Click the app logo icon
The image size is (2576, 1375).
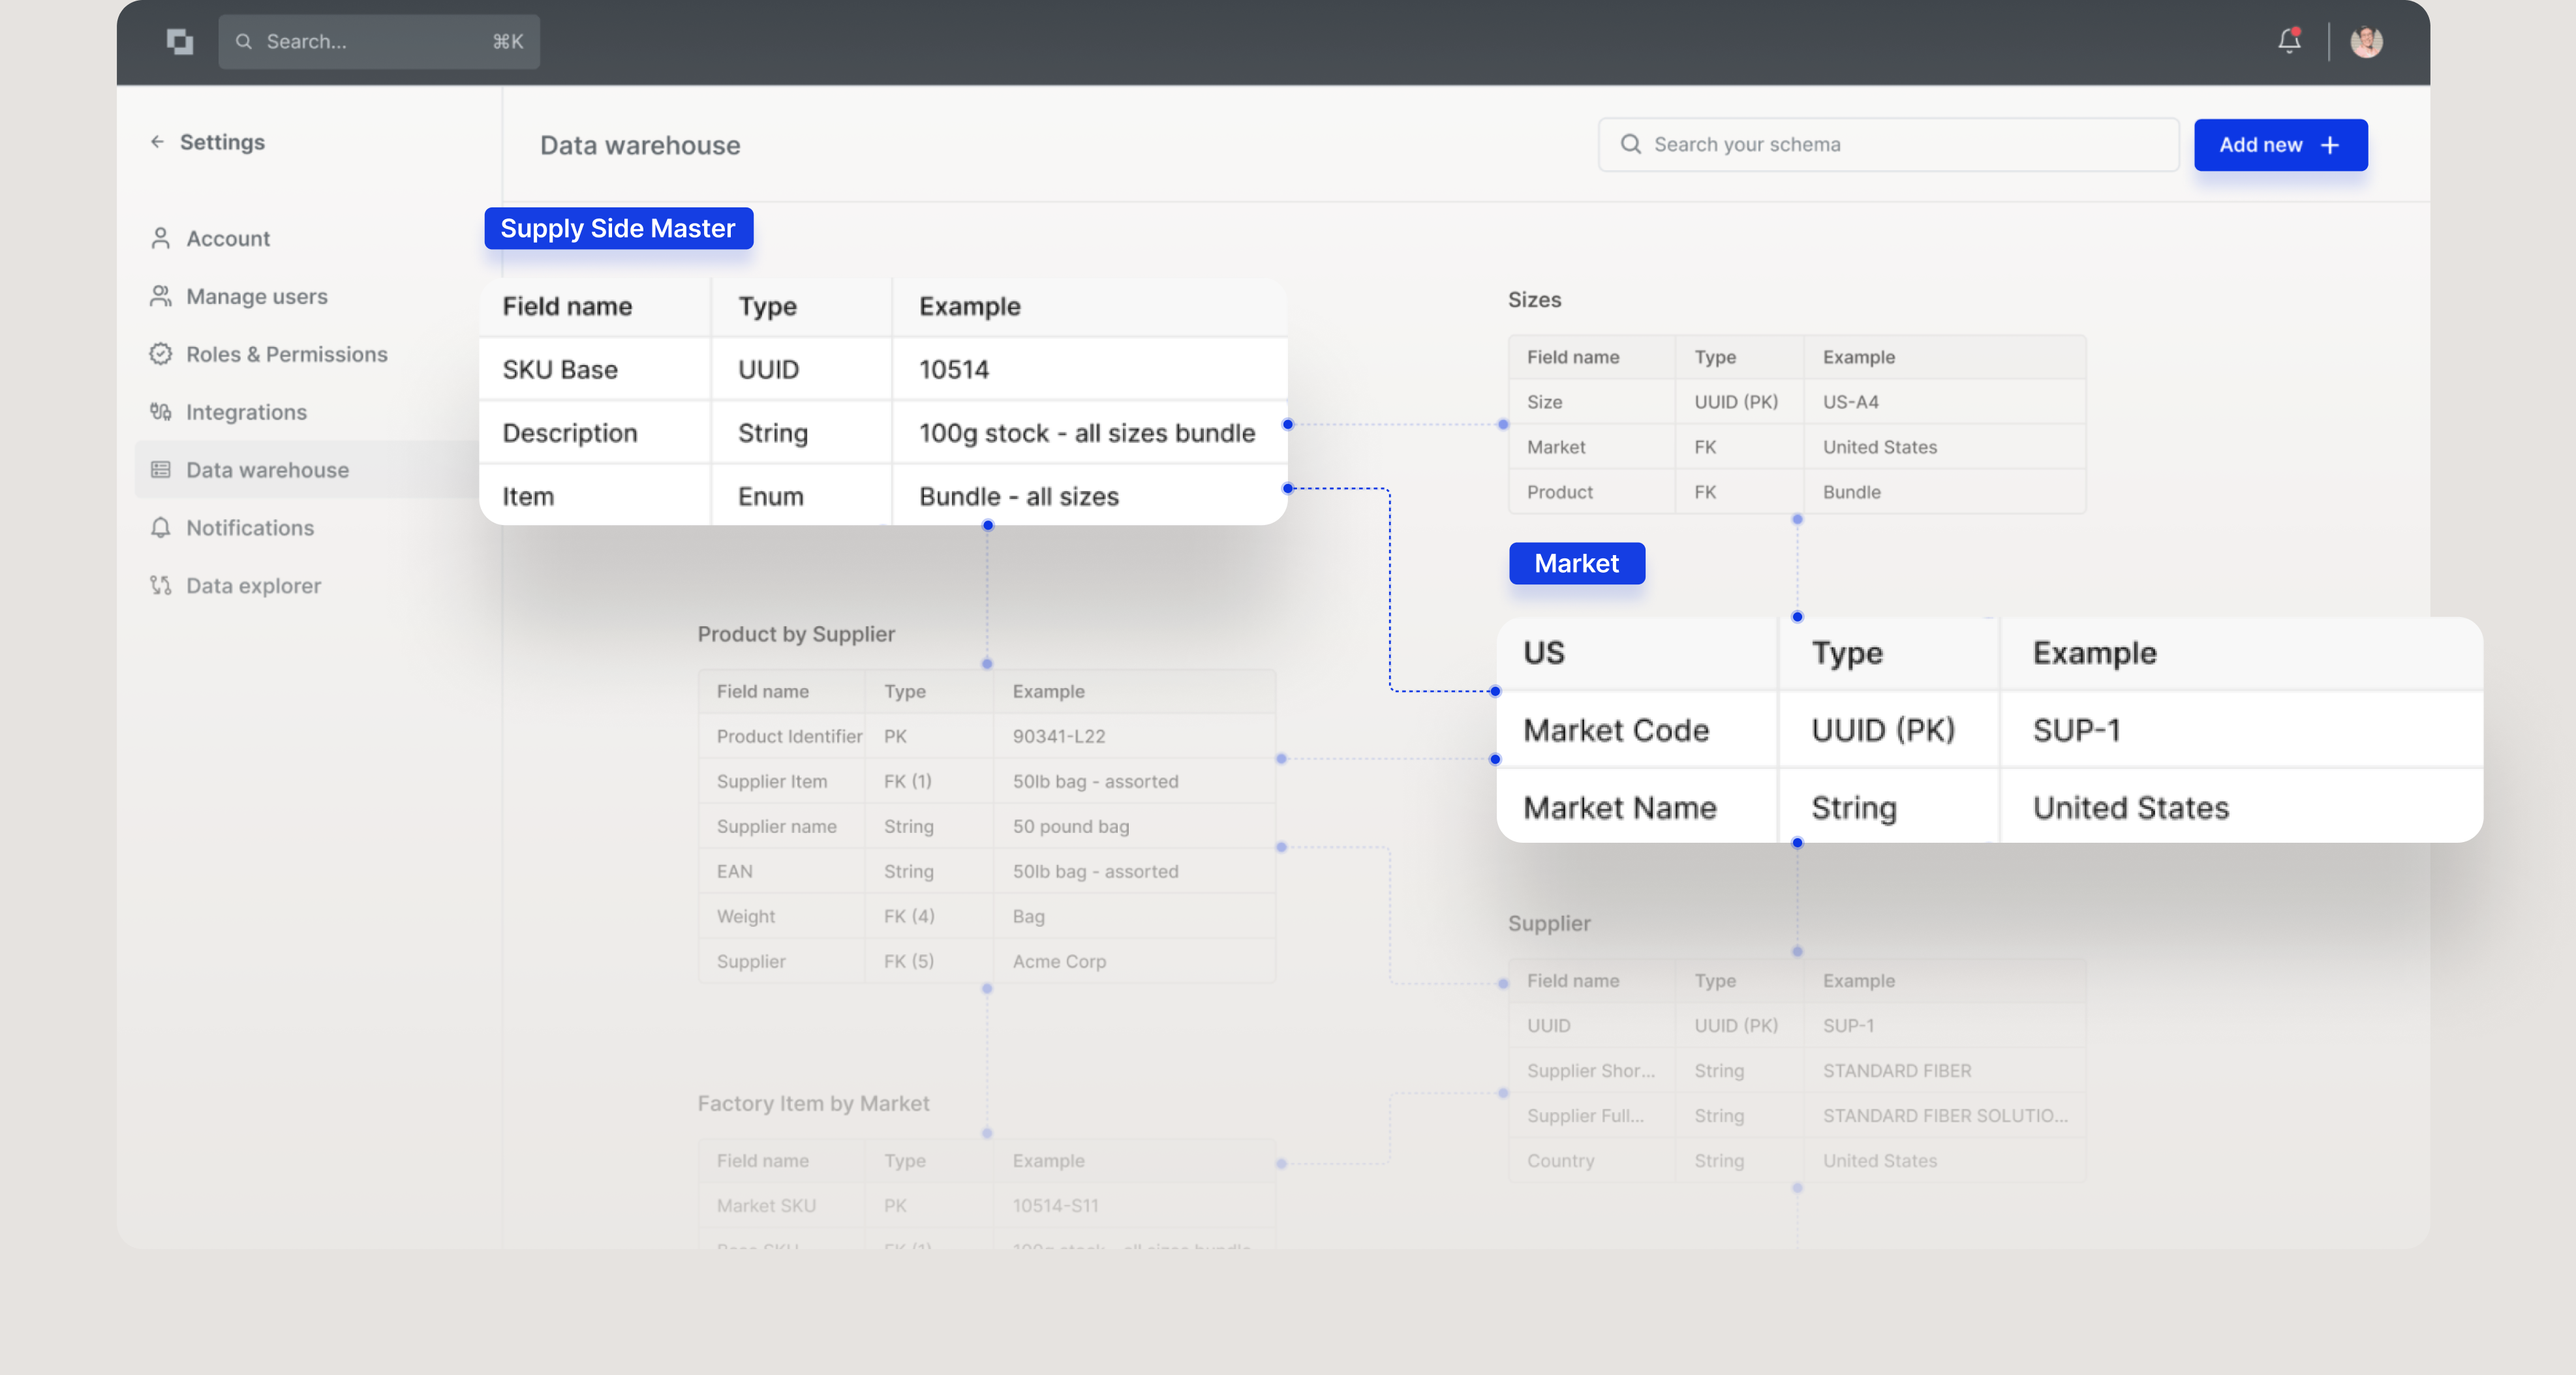180,41
